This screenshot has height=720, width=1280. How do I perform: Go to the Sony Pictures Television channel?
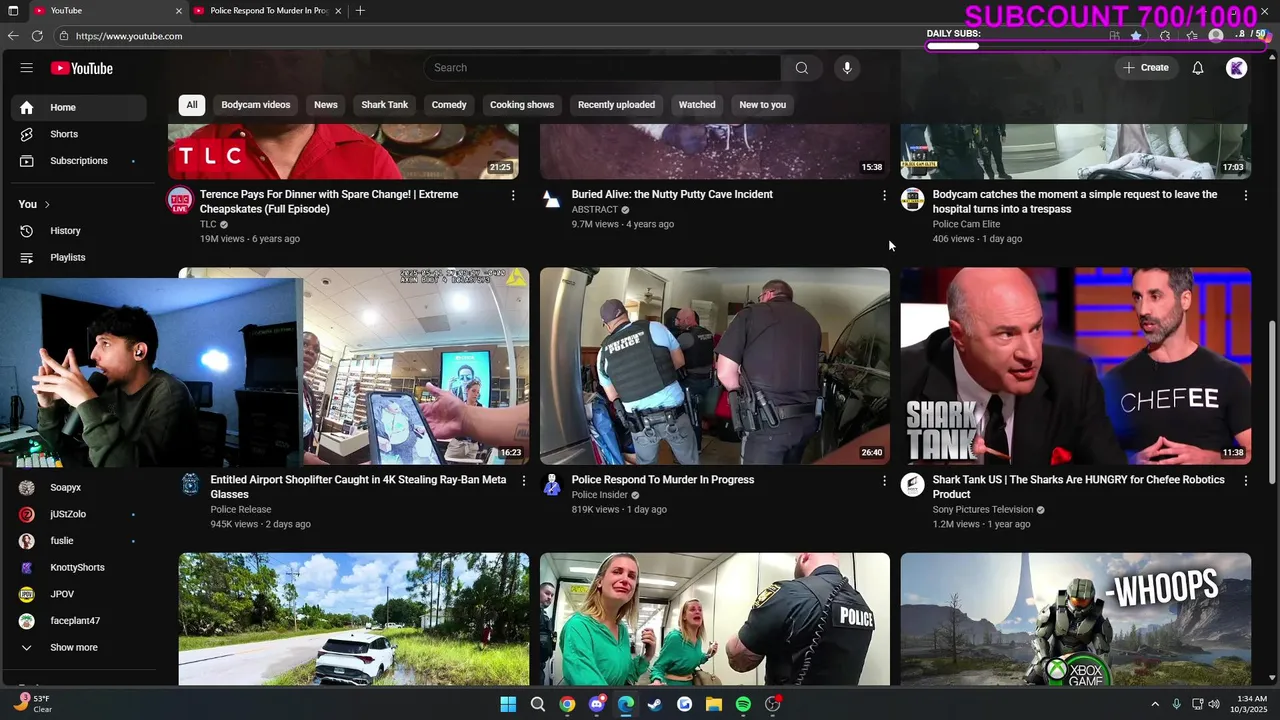(983, 510)
